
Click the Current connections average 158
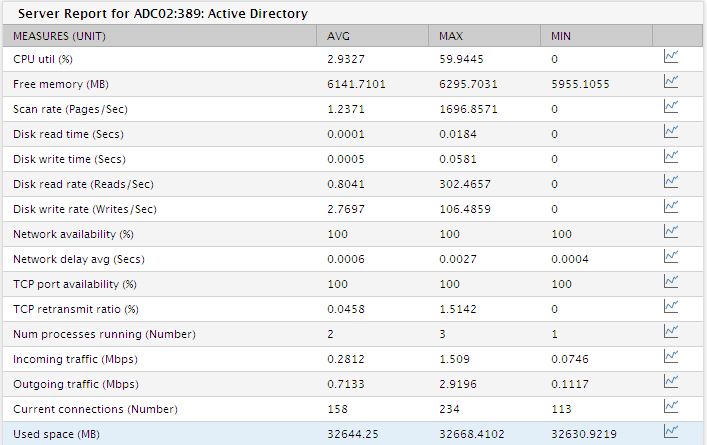(337, 409)
